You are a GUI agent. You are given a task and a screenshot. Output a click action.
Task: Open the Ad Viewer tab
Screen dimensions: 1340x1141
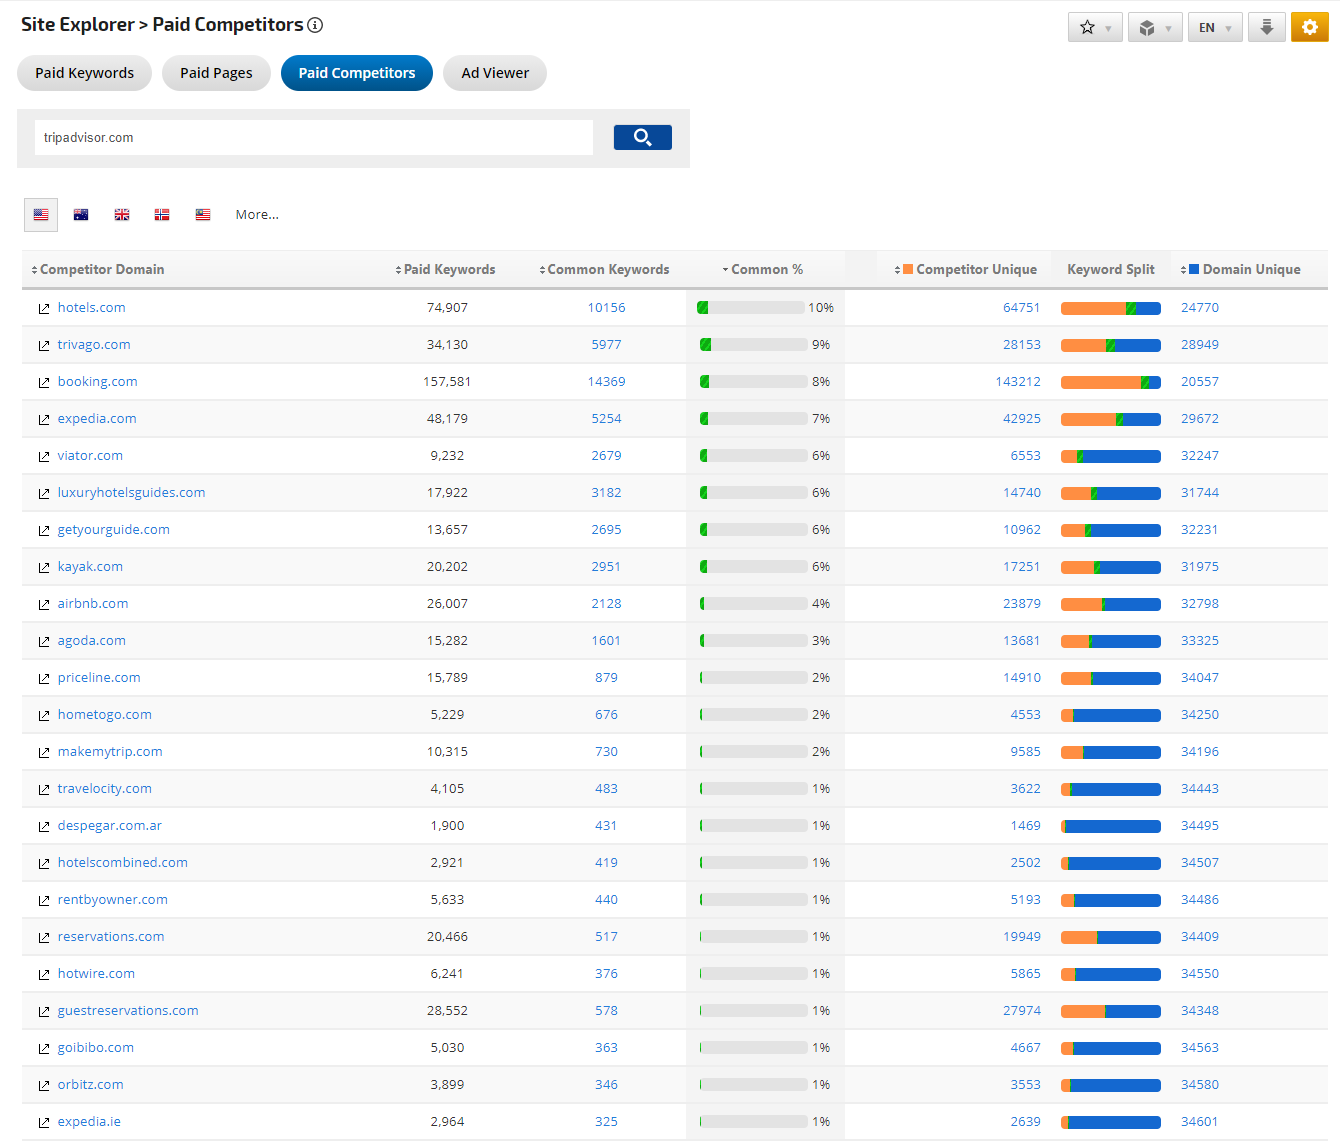pyautogui.click(x=494, y=73)
